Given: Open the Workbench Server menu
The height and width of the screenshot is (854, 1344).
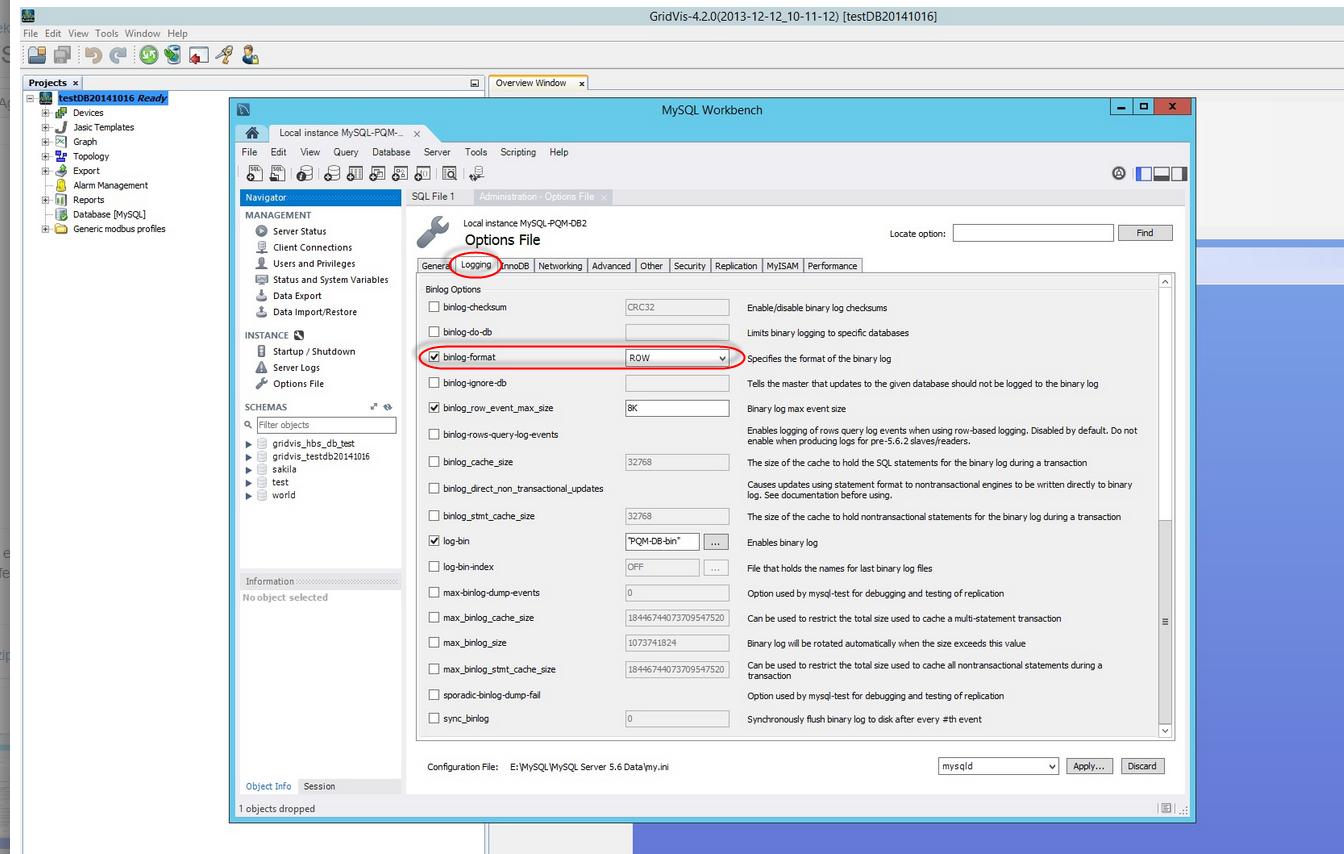Looking at the screenshot, I should [x=437, y=152].
